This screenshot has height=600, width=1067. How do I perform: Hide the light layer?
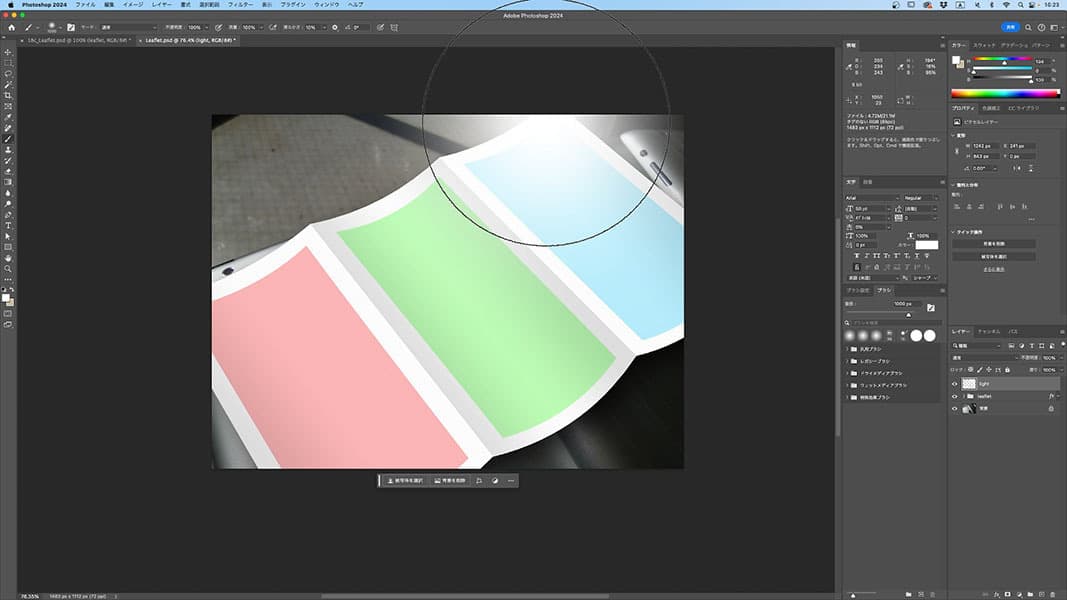[954, 383]
